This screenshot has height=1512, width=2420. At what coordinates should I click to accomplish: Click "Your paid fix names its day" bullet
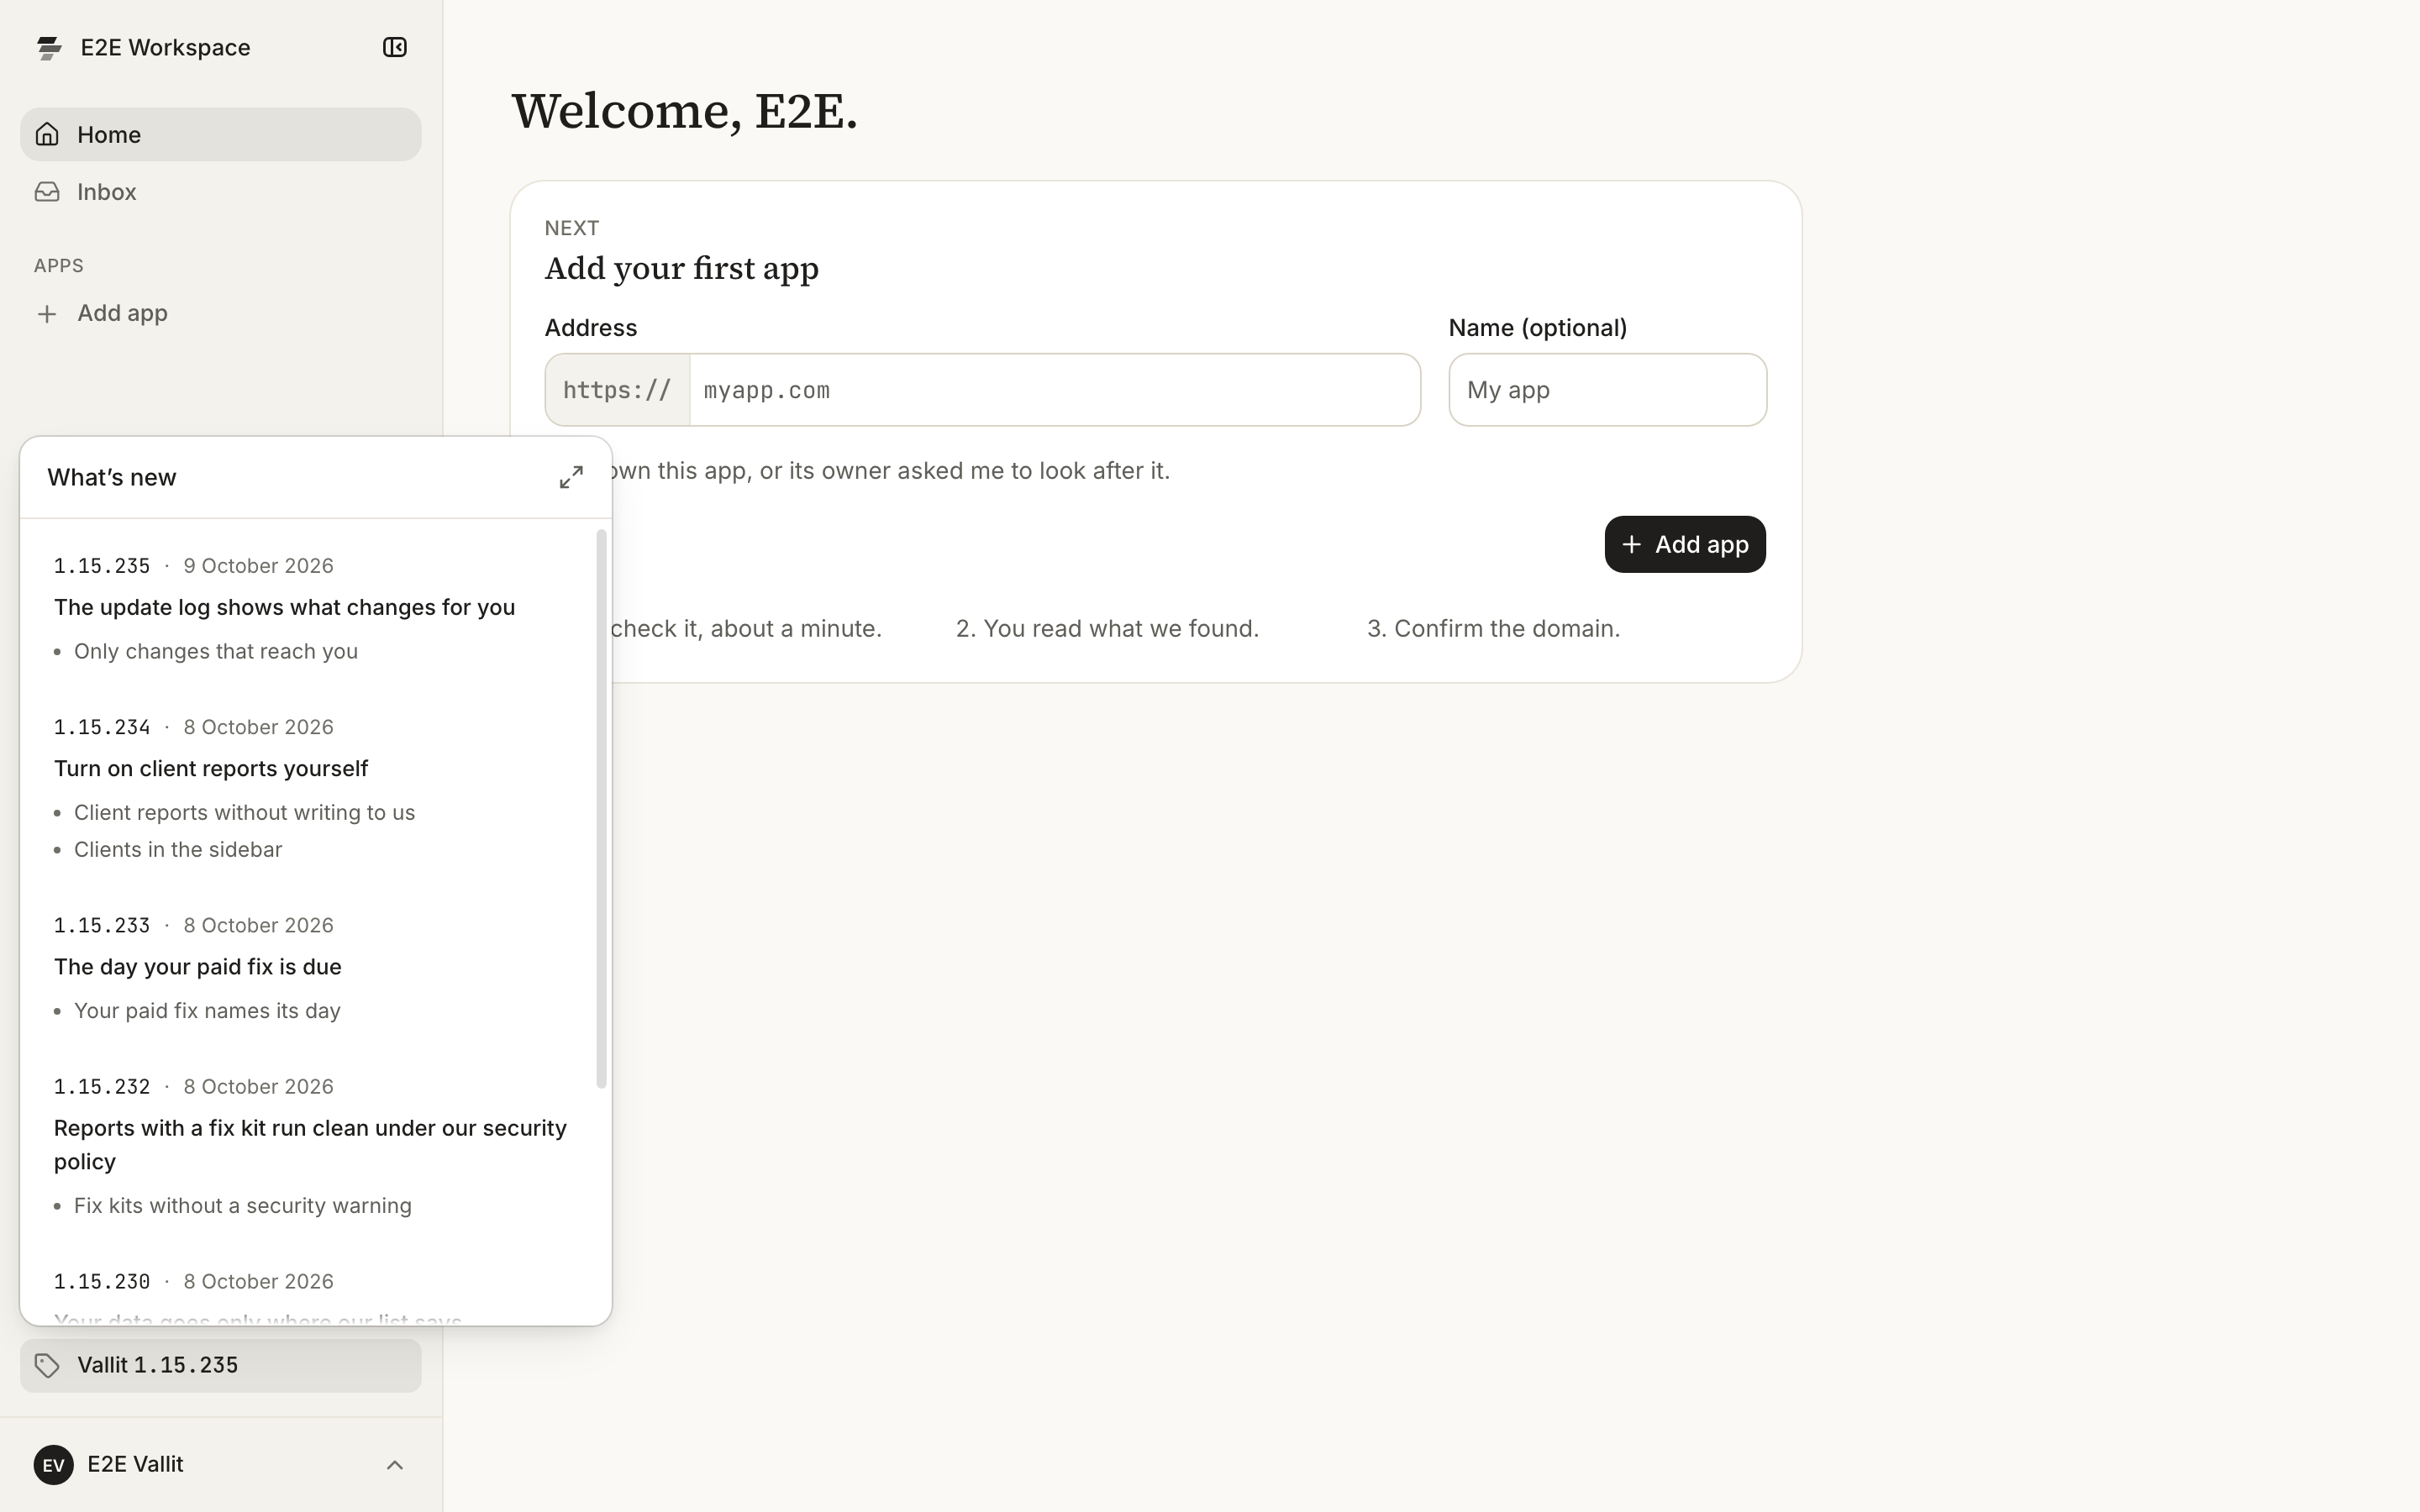pyautogui.click(x=207, y=1010)
